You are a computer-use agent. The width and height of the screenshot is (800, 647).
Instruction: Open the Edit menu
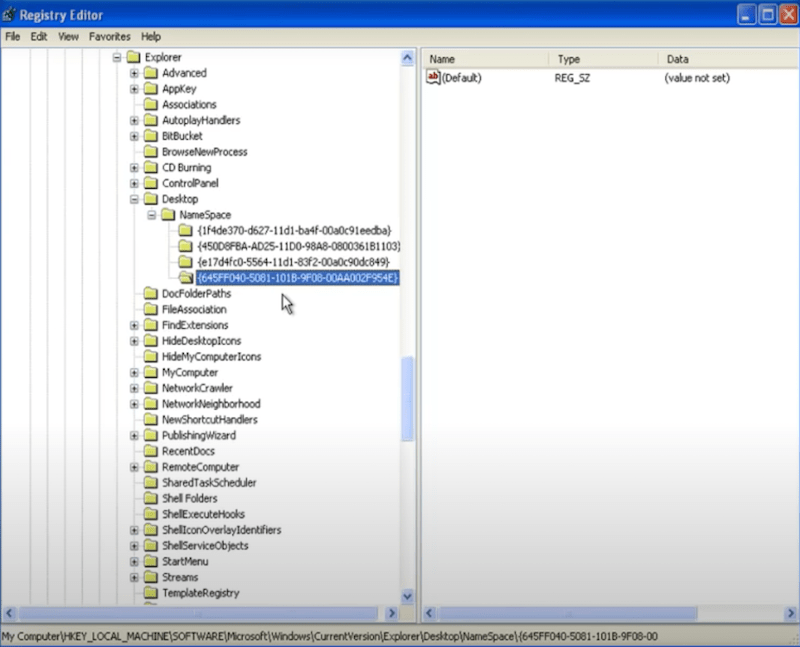[39, 37]
